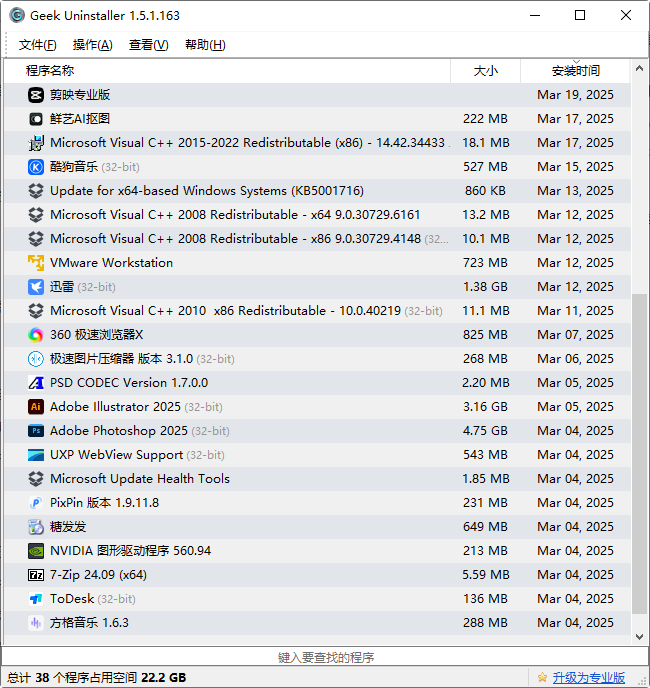Click the 7-Zip 24.09 icon
This screenshot has width=650, height=688.
[x=36, y=575]
